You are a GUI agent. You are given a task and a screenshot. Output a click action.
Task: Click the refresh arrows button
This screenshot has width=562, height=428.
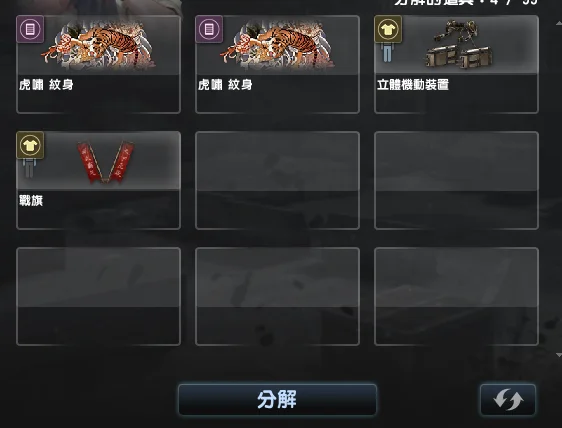click(x=508, y=400)
